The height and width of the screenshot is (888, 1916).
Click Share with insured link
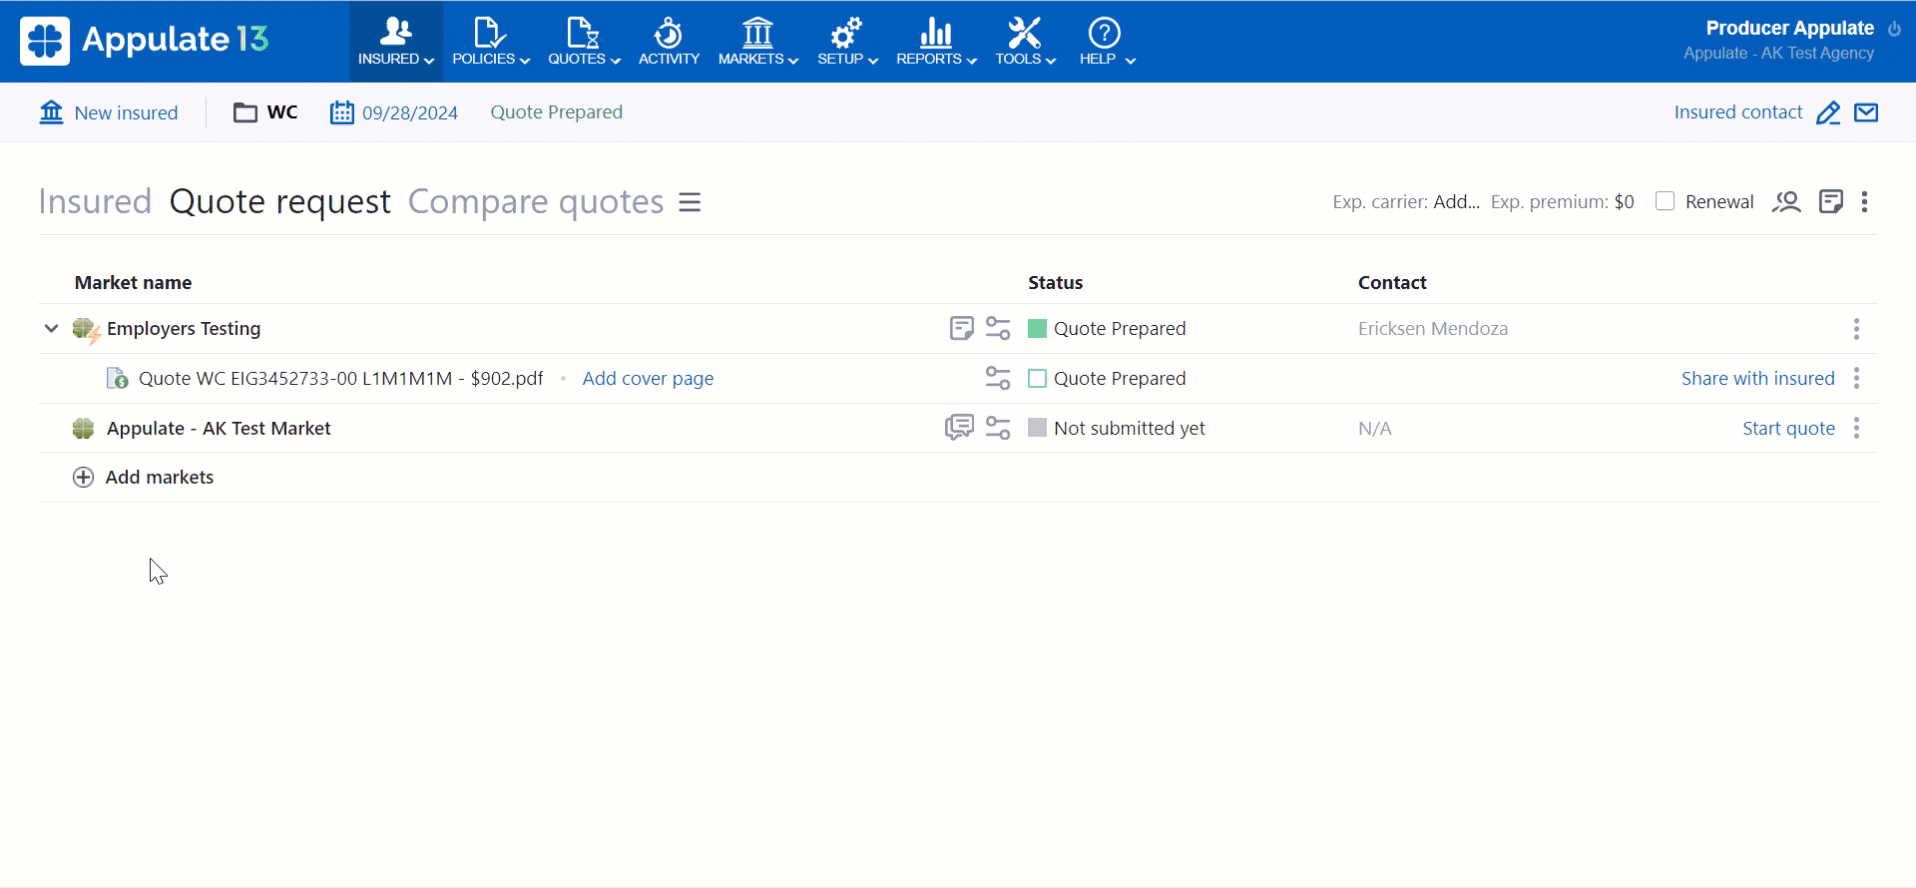(1757, 378)
